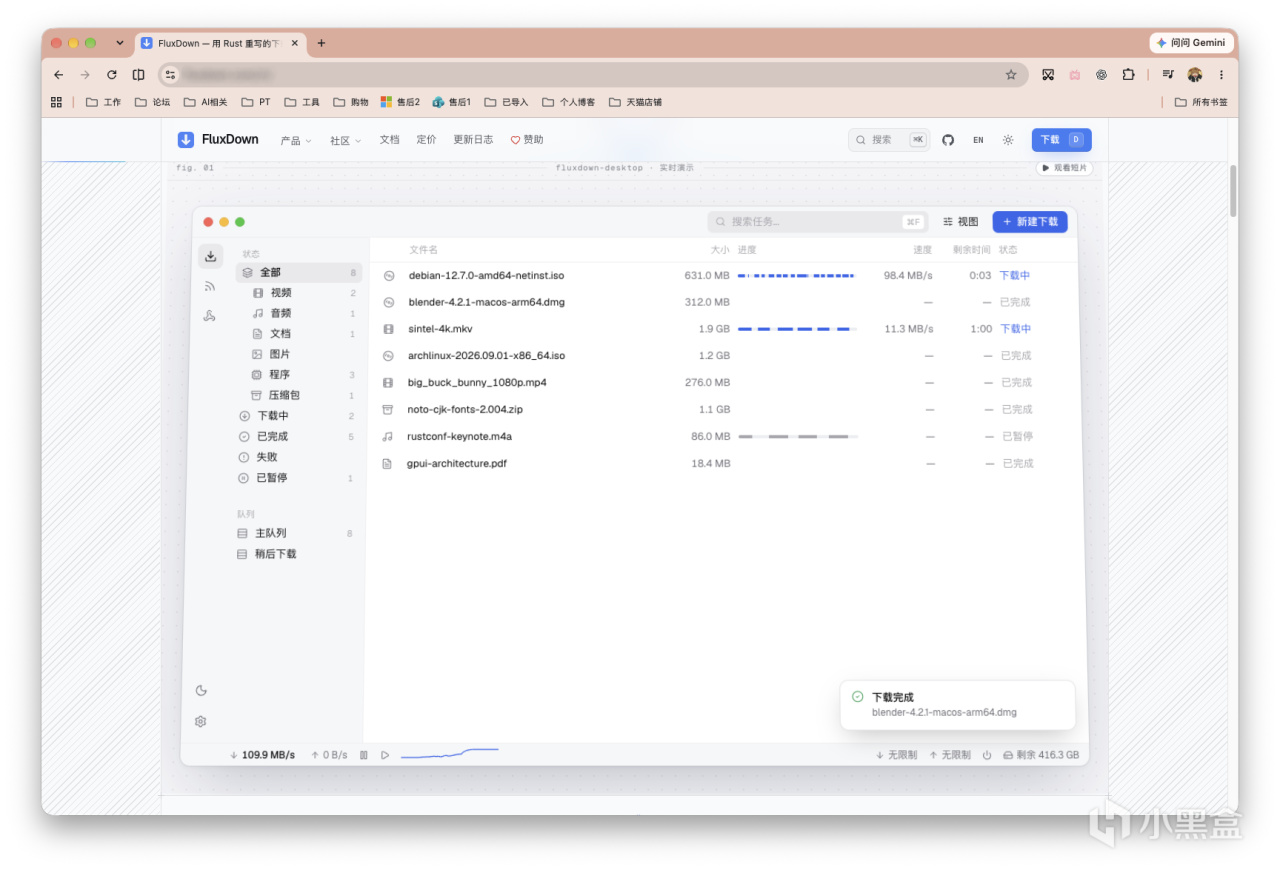Screen dimensions: 1280x870
Task: Open the 视图 view options
Action: [960, 222]
